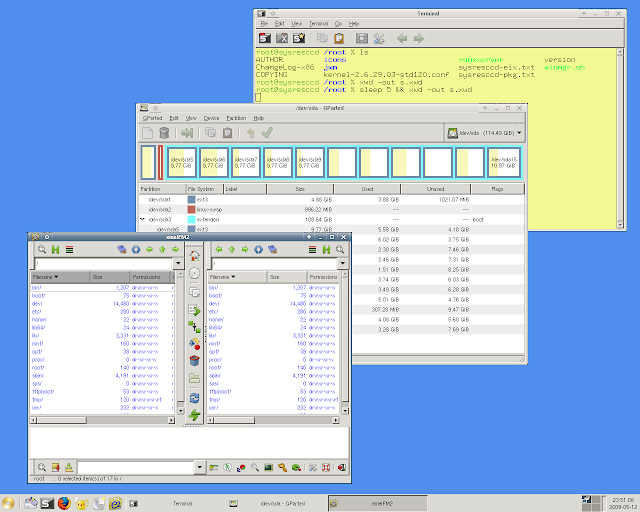This screenshot has width=640, height=512.
Task: Collapse the /dev/sda3 extended partition row
Action: [142, 219]
